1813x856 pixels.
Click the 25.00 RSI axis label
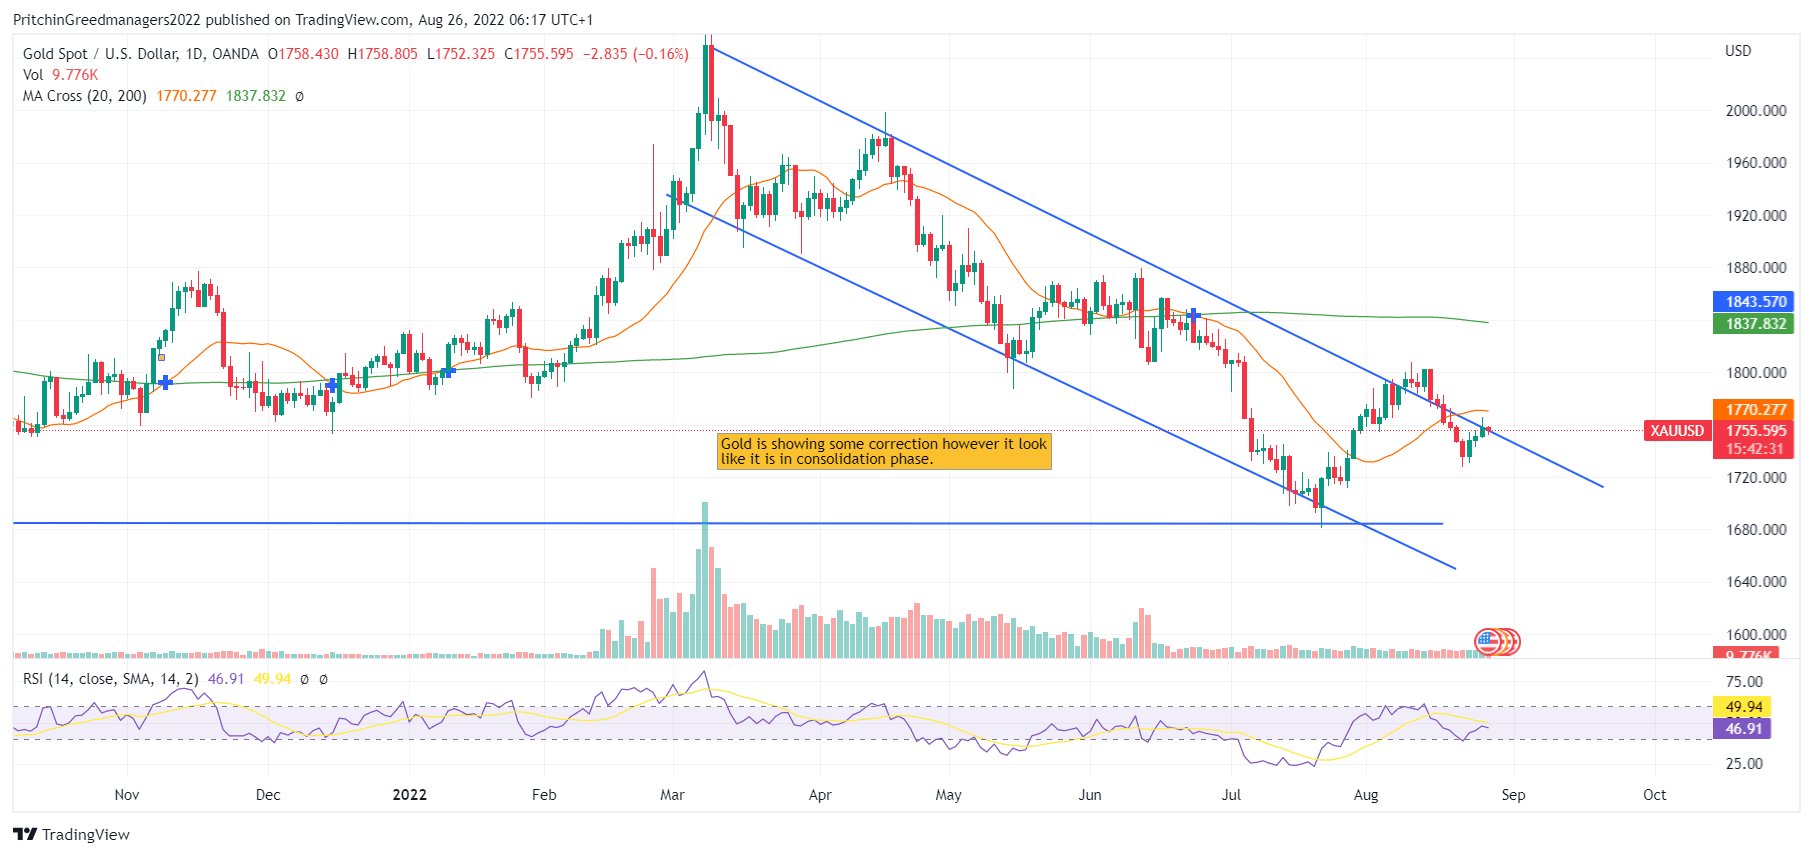pos(1744,764)
